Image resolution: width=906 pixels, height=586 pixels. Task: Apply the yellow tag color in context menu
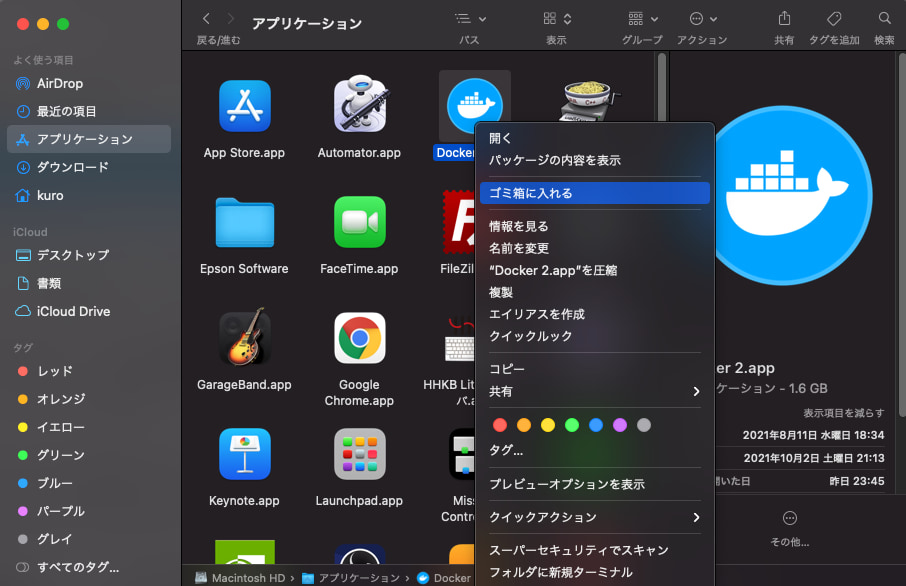(548, 425)
